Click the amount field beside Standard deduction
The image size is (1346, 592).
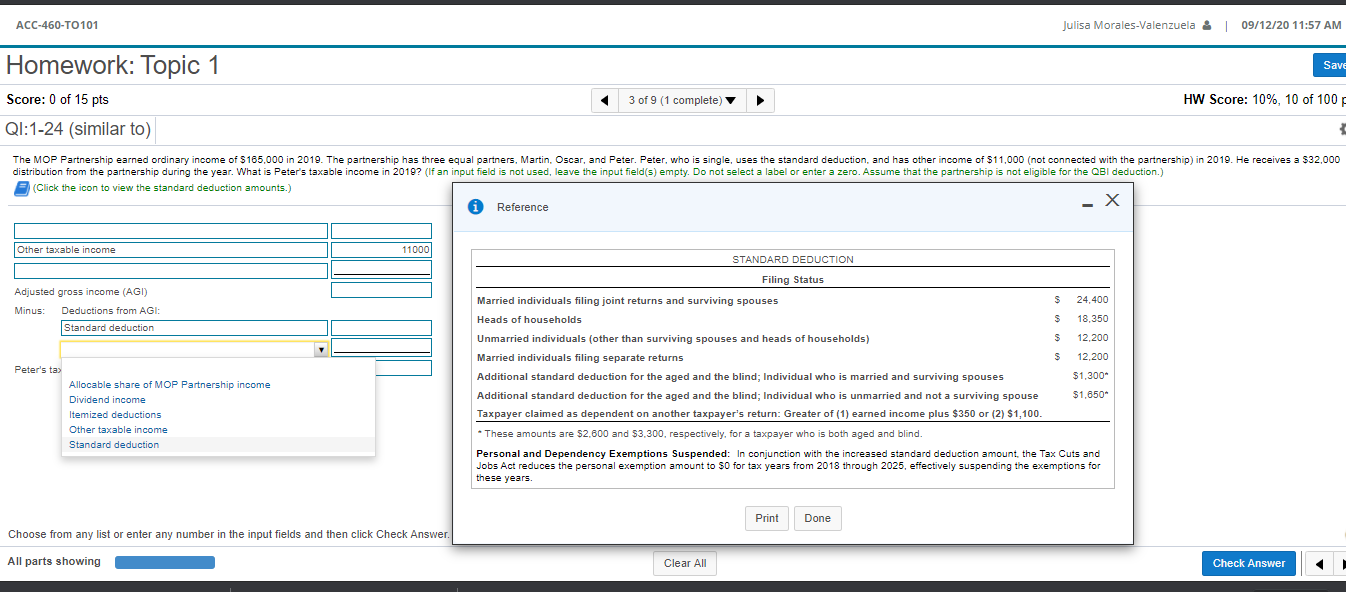pyautogui.click(x=381, y=328)
